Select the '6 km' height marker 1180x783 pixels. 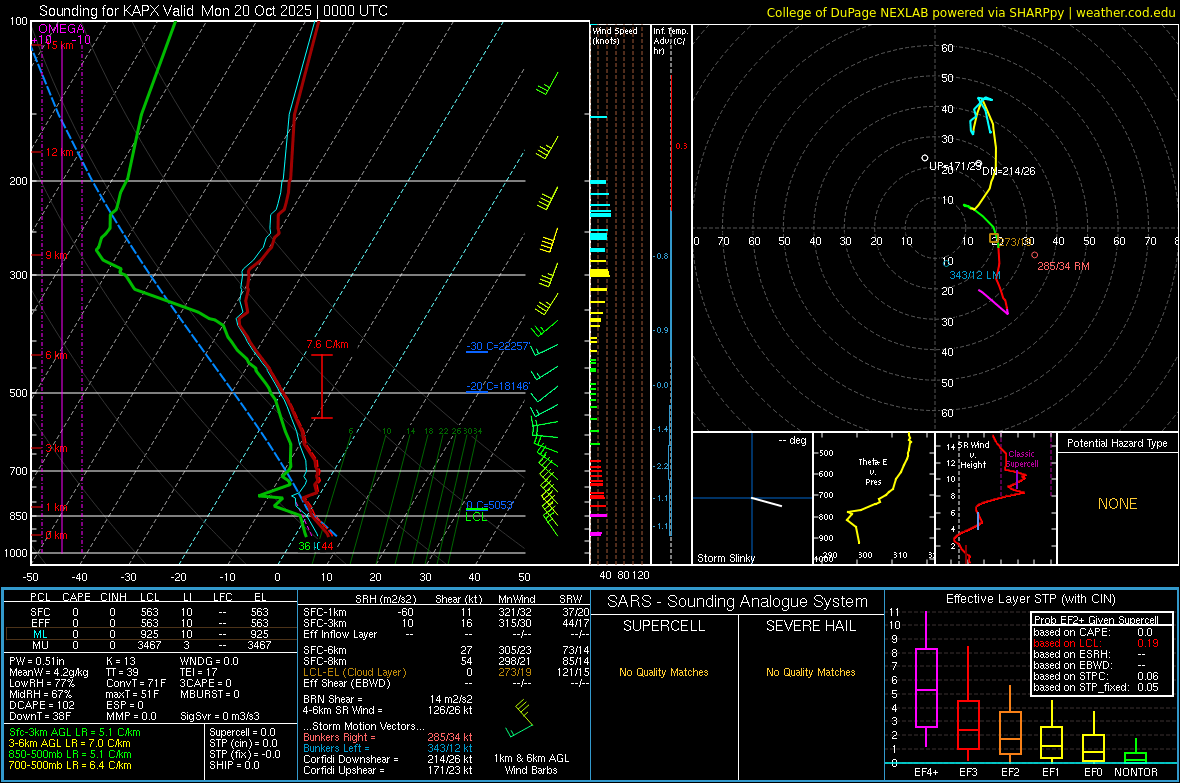click(56, 355)
